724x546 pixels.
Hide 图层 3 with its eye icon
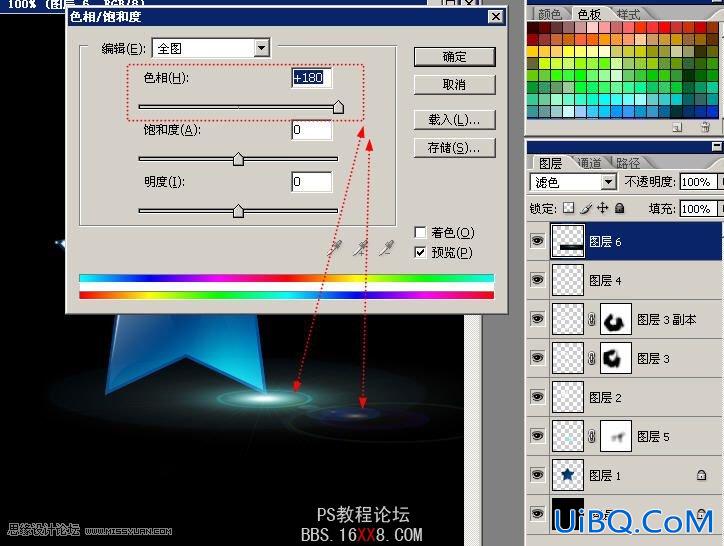coord(537,358)
